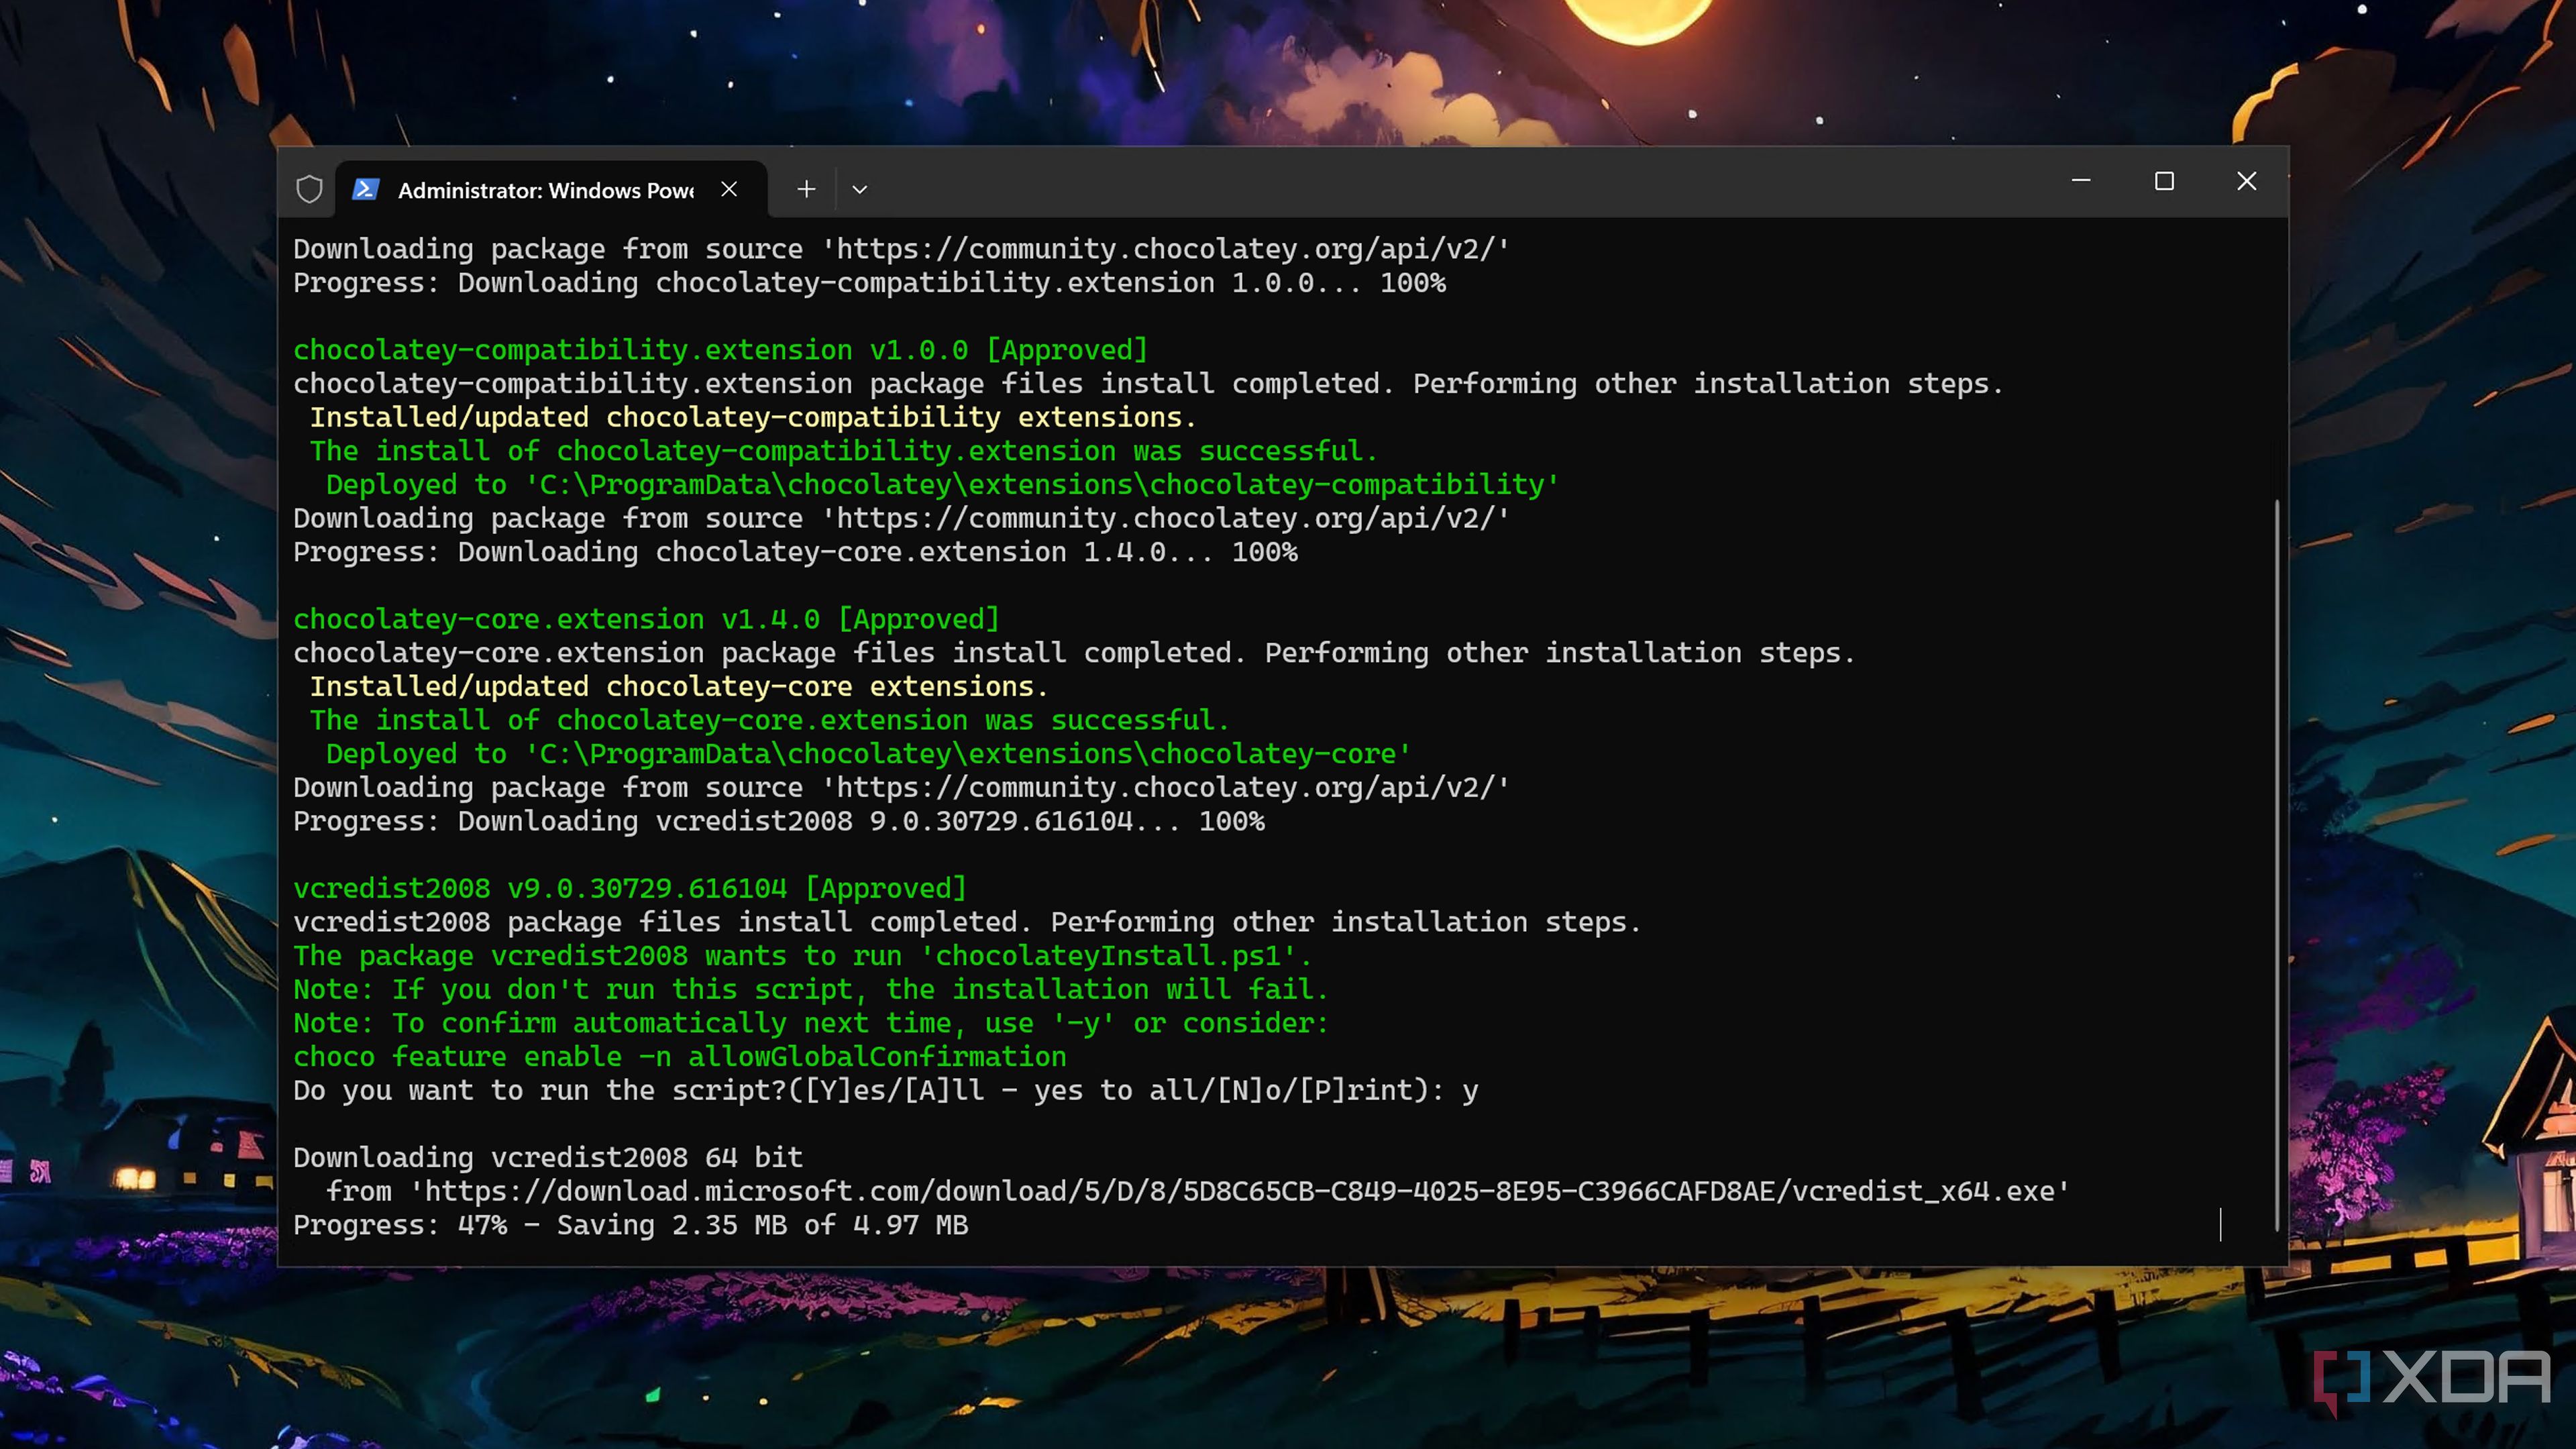The height and width of the screenshot is (1449, 2576).
Task: Click the Progress 47% saving line
Action: [x=630, y=1225]
